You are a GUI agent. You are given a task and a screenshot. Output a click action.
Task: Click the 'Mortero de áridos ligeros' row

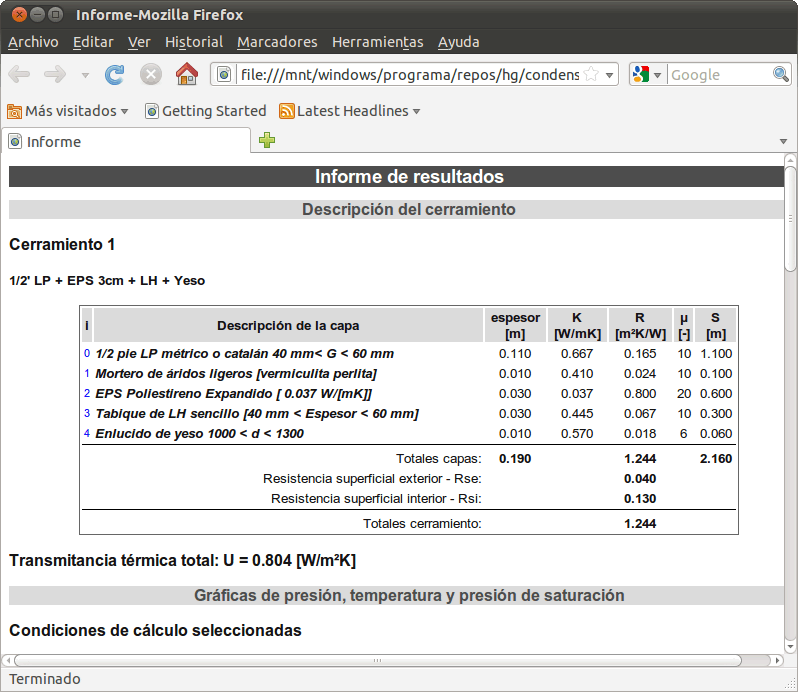[x=409, y=373]
